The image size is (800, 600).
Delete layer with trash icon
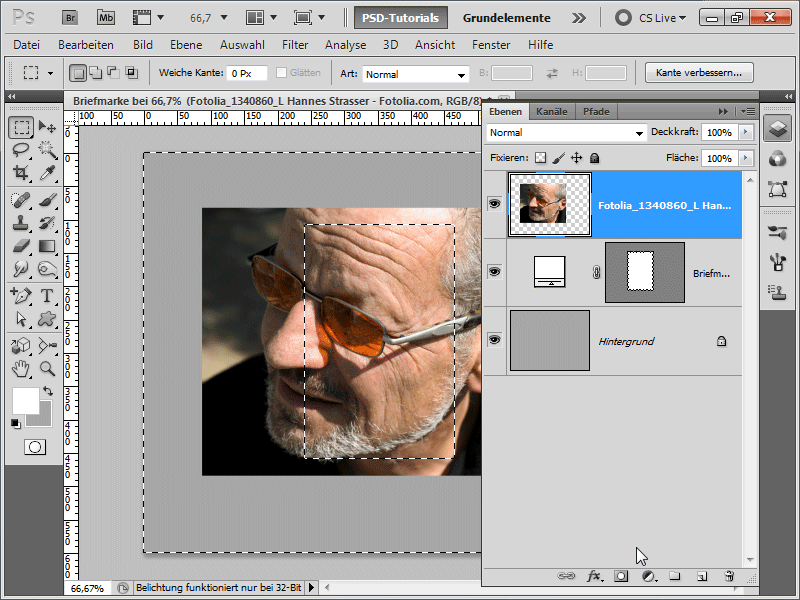coord(729,577)
